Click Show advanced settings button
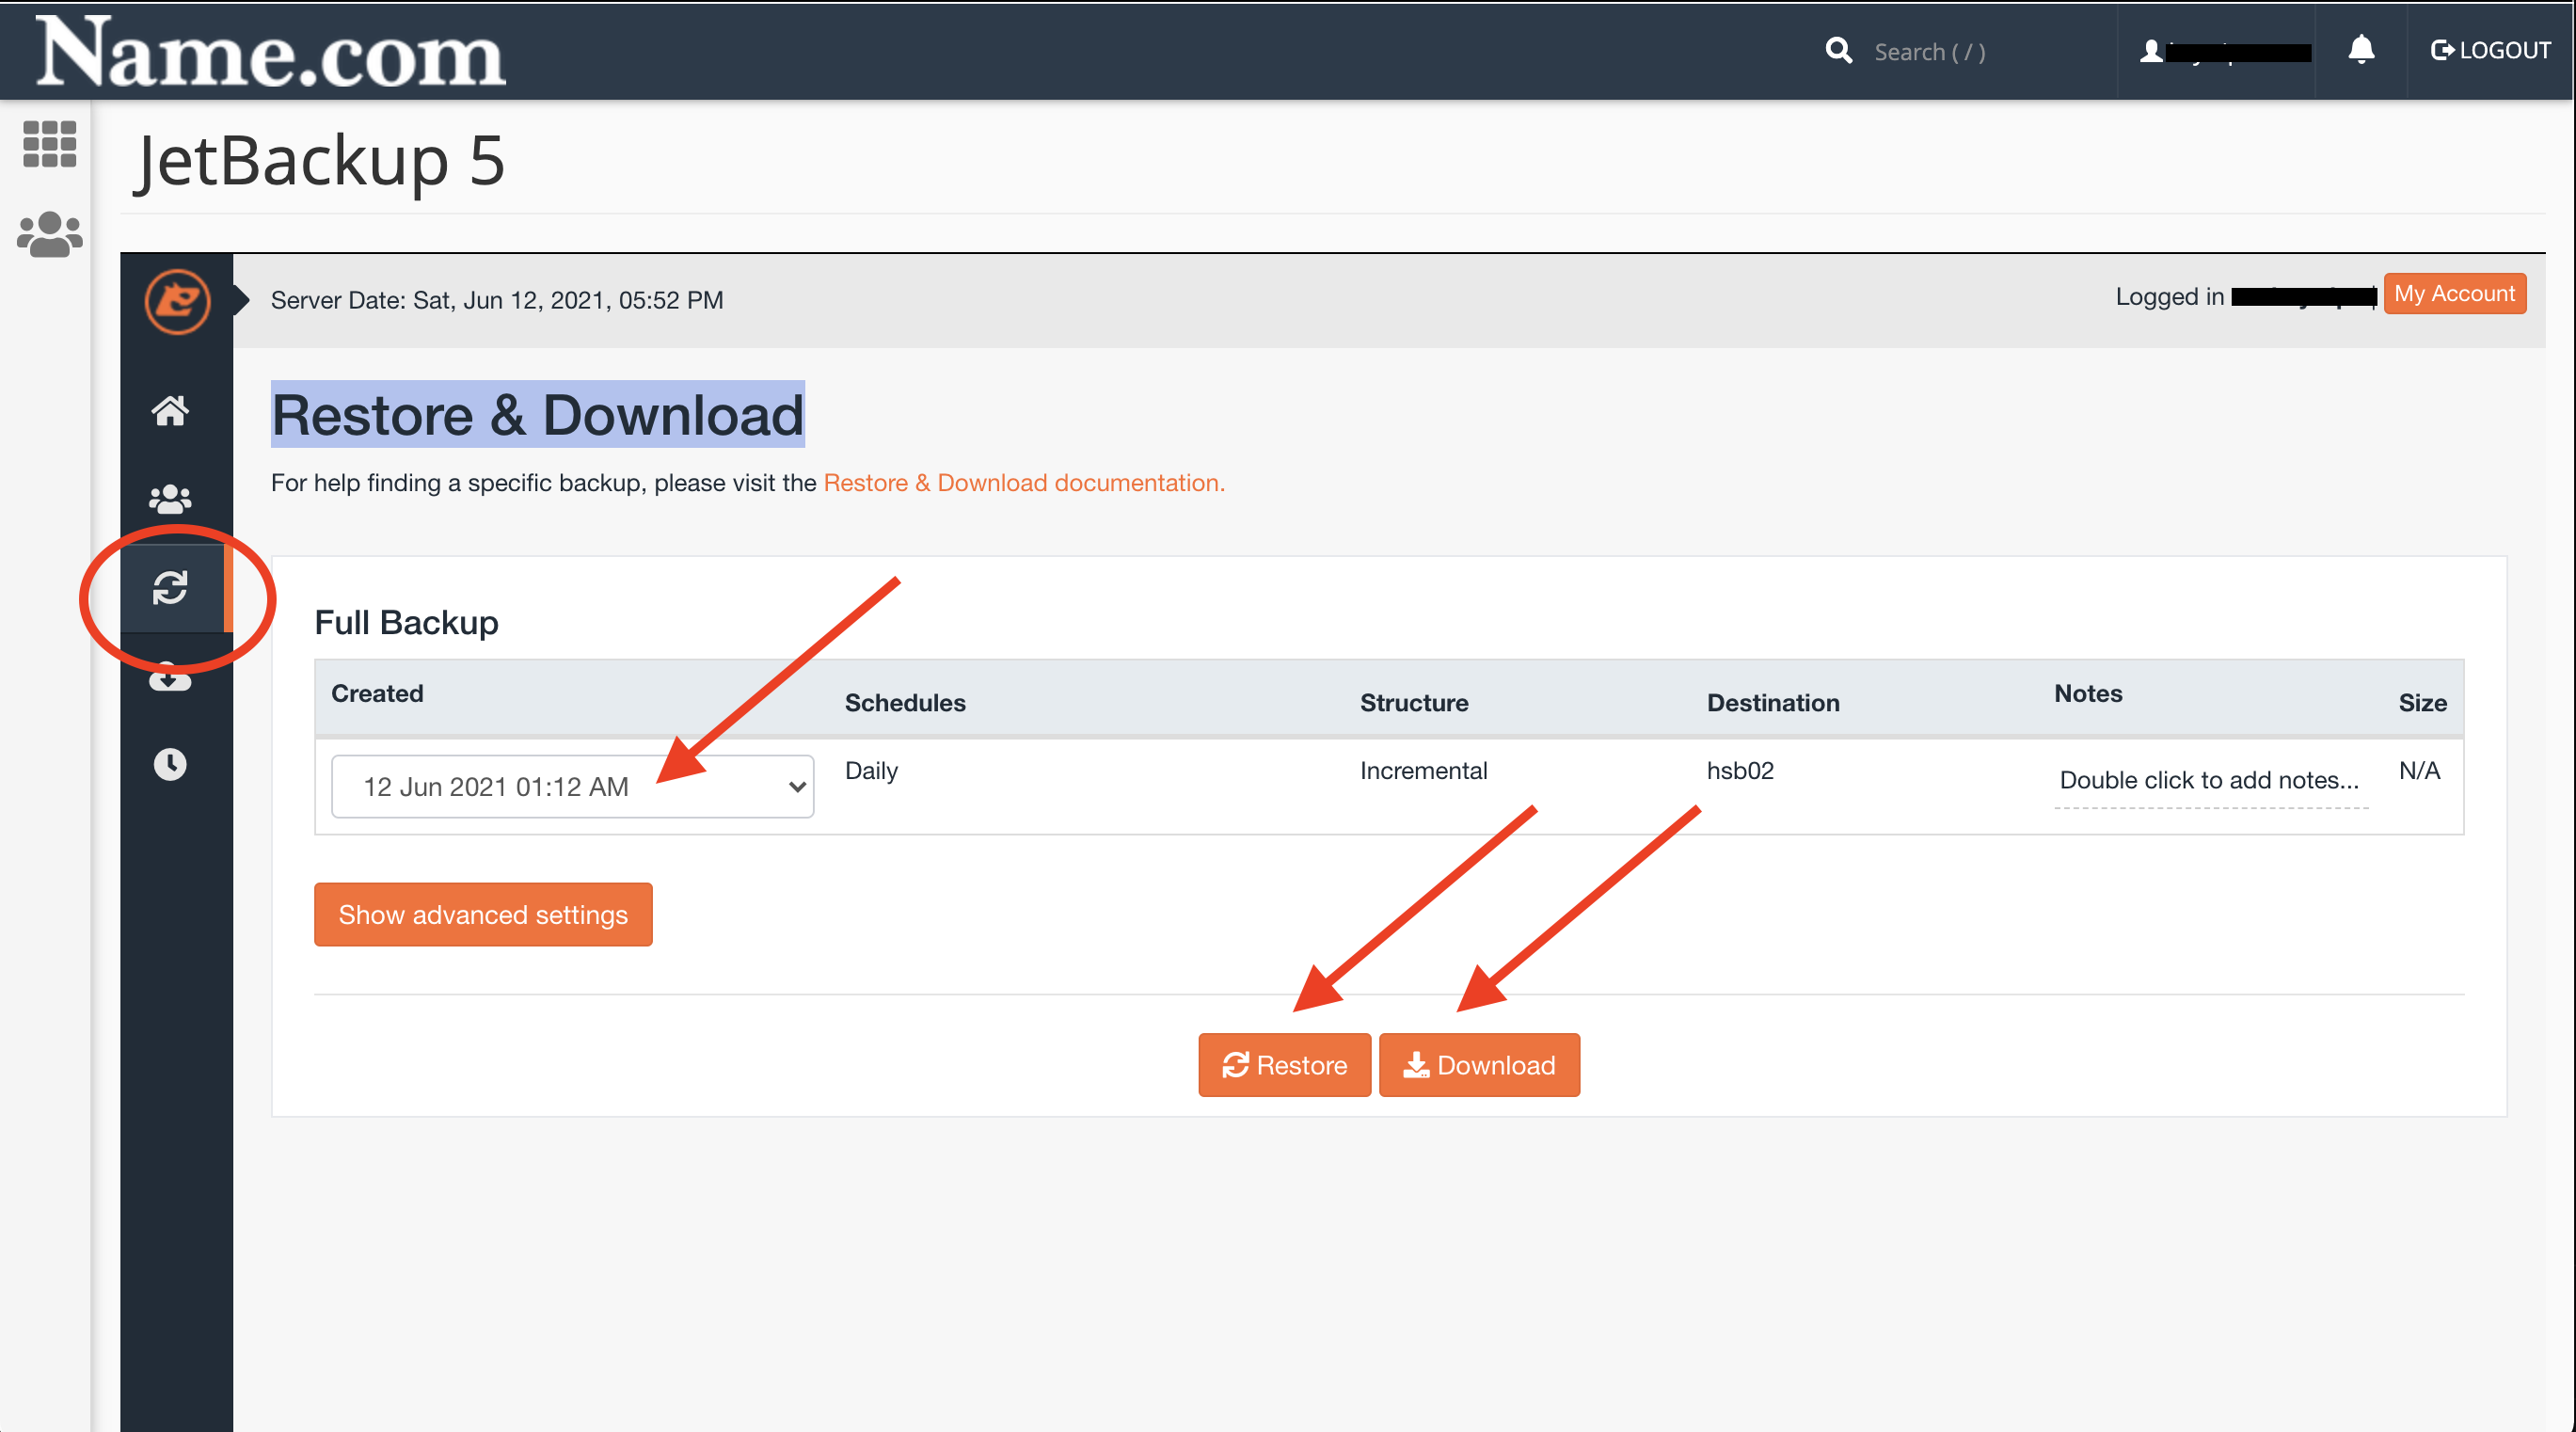The width and height of the screenshot is (2576, 1432). point(483,914)
